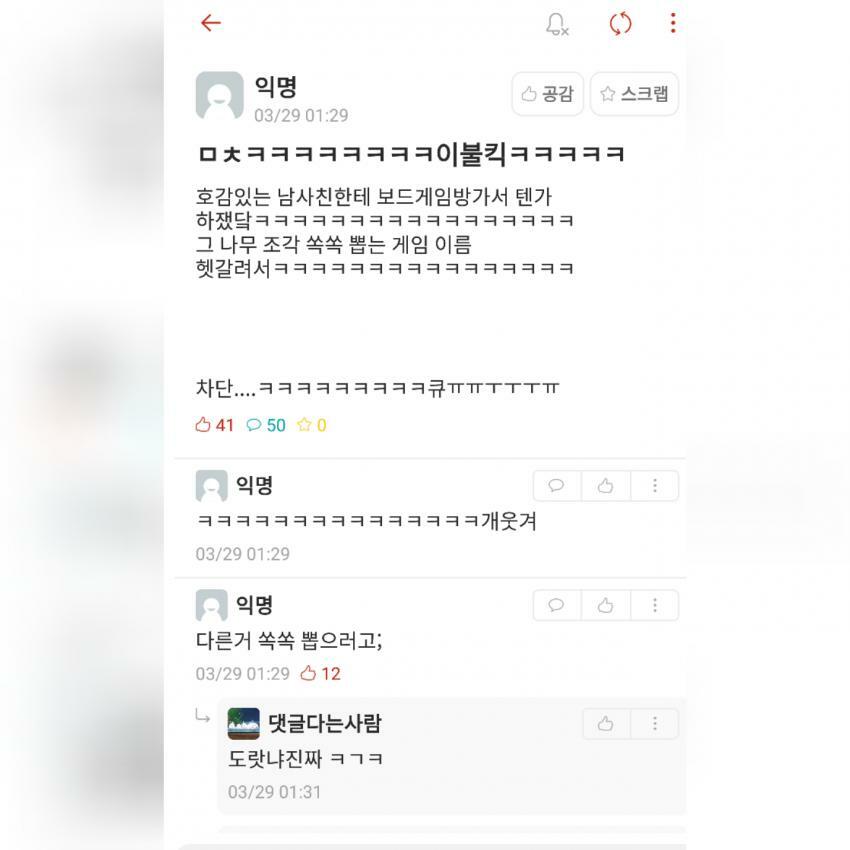Image resolution: width=850 pixels, height=850 pixels.
Task: Tap the 공감 like button
Action: (x=548, y=94)
